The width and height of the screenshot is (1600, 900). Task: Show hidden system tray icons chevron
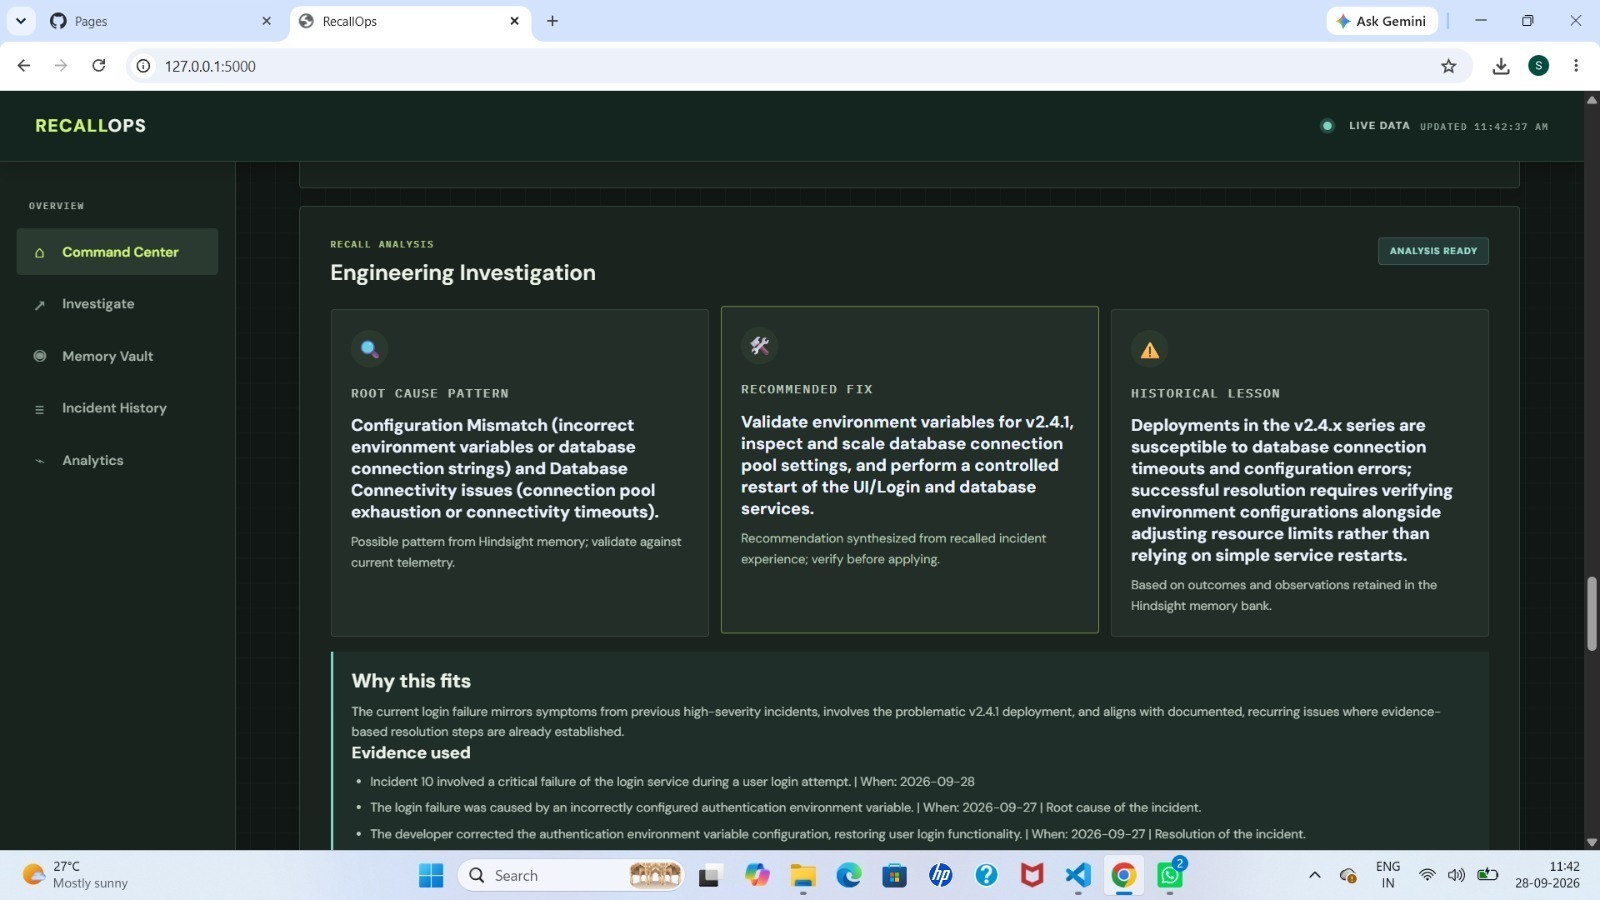click(1314, 876)
